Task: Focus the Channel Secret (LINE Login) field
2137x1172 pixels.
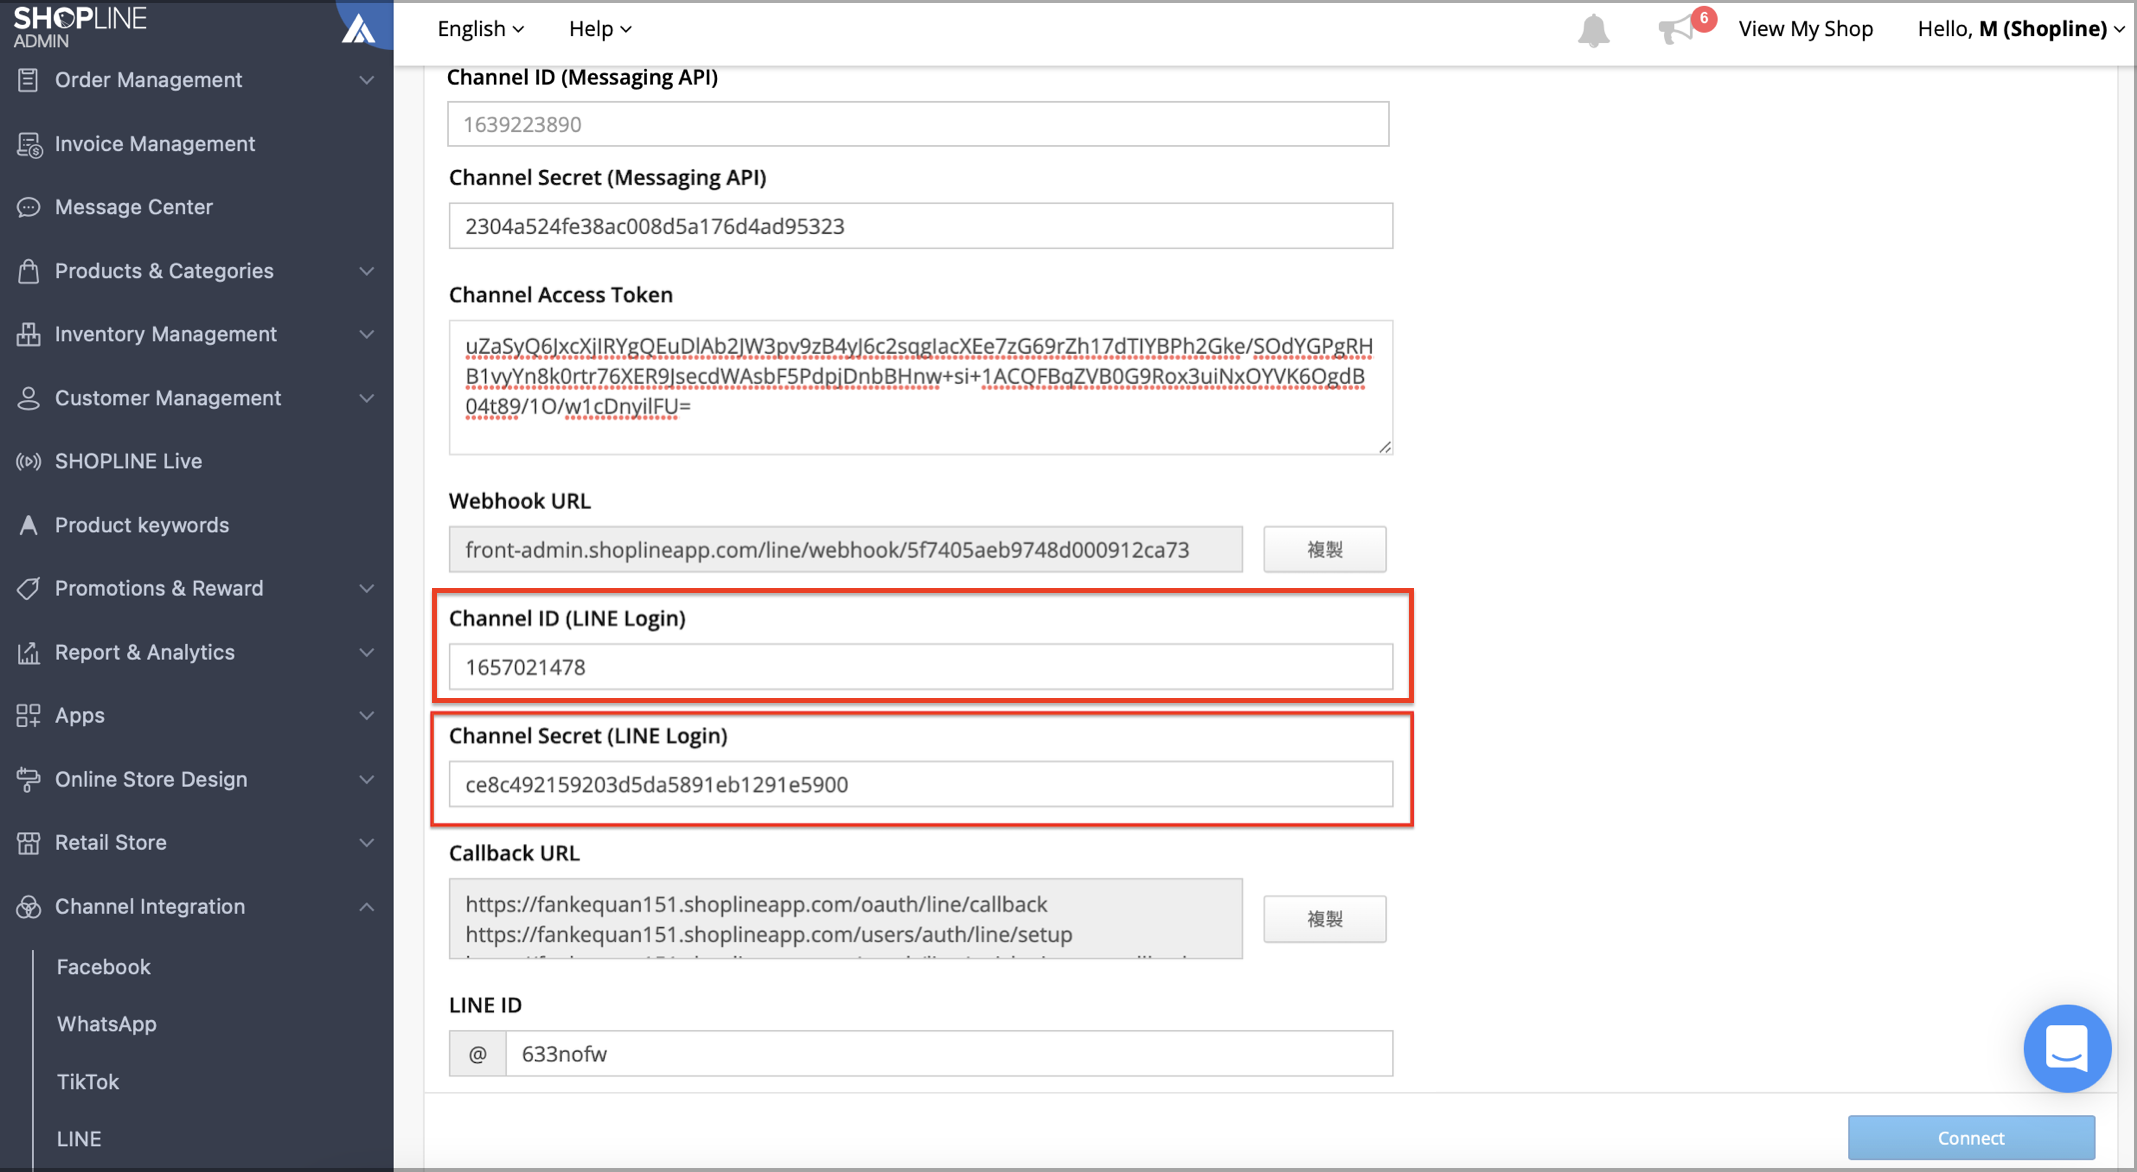Action: click(921, 784)
